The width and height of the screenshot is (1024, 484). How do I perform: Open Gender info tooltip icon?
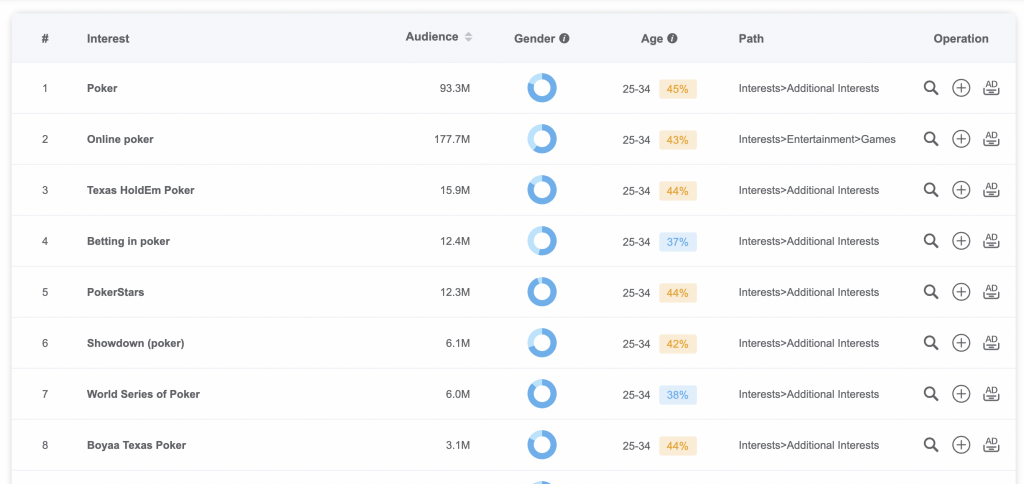(x=564, y=39)
